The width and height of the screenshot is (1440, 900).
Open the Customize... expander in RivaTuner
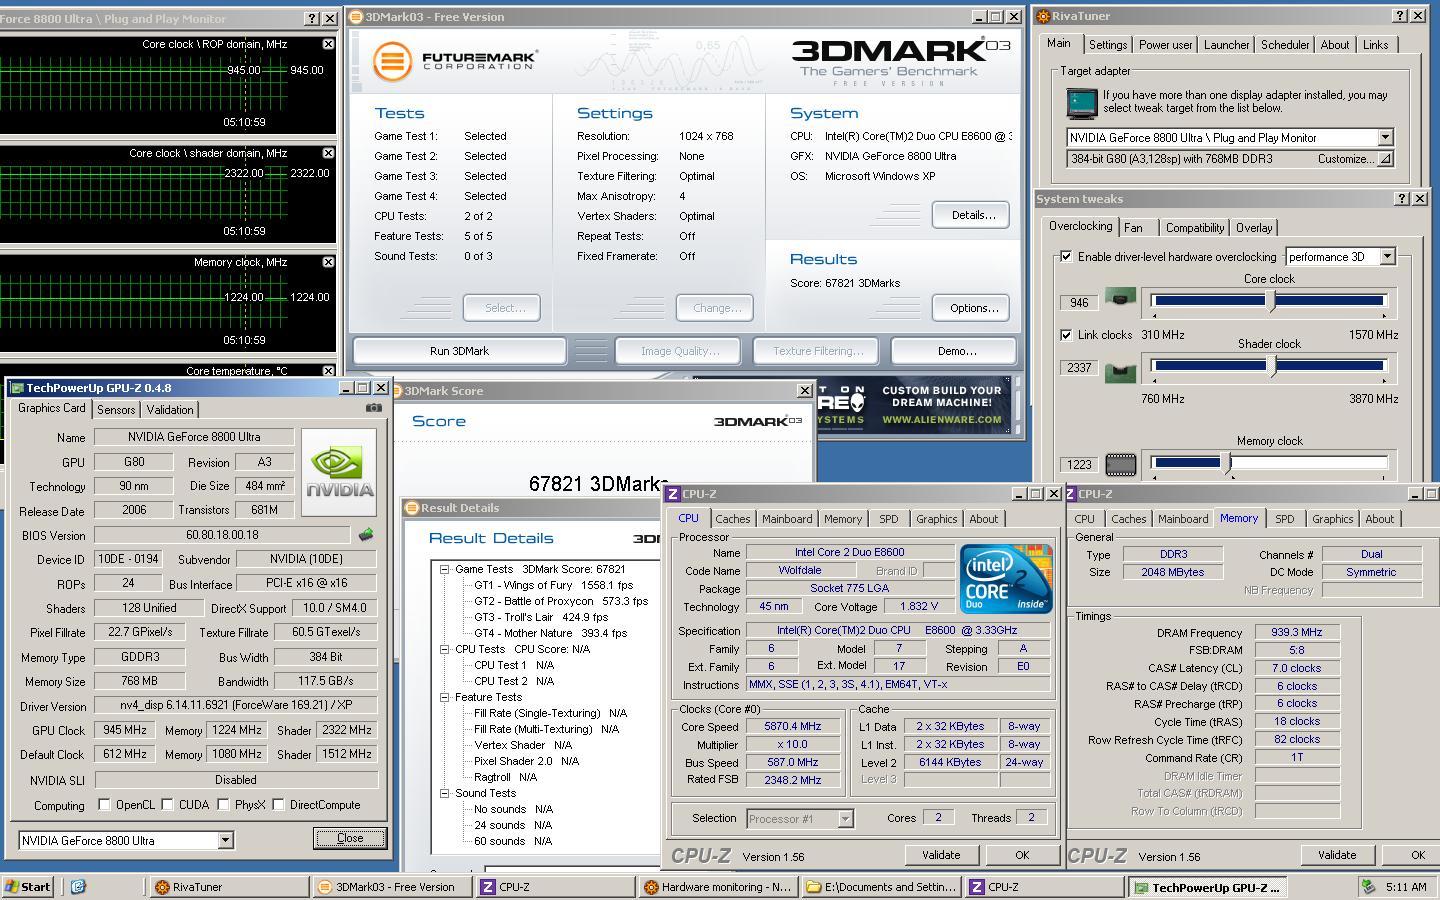(x=1385, y=159)
